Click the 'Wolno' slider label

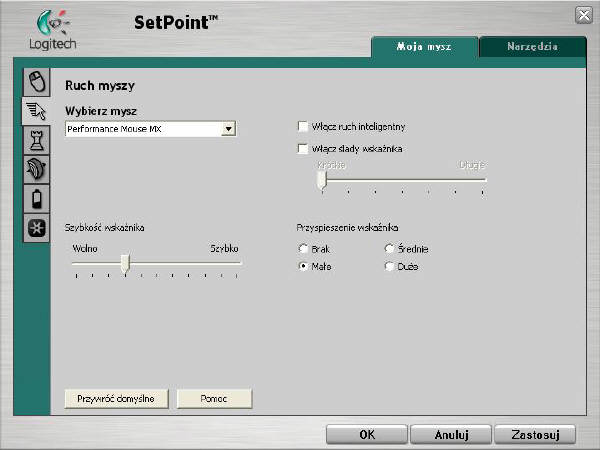point(85,249)
